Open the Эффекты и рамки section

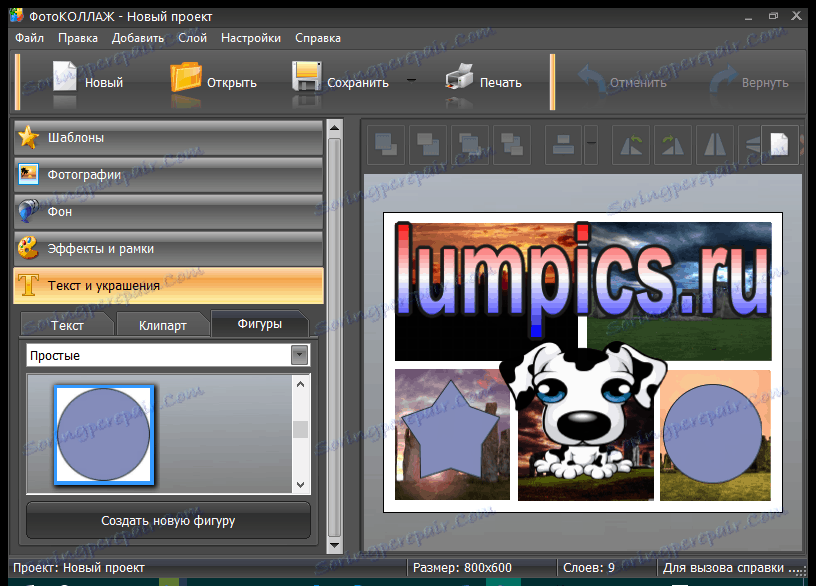click(169, 249)
